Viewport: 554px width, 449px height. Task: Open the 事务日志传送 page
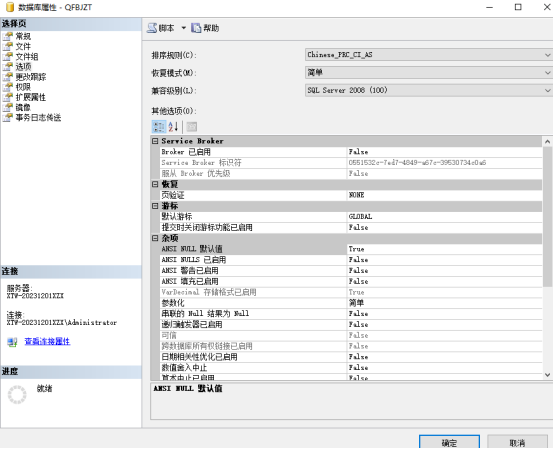[38, 118]
